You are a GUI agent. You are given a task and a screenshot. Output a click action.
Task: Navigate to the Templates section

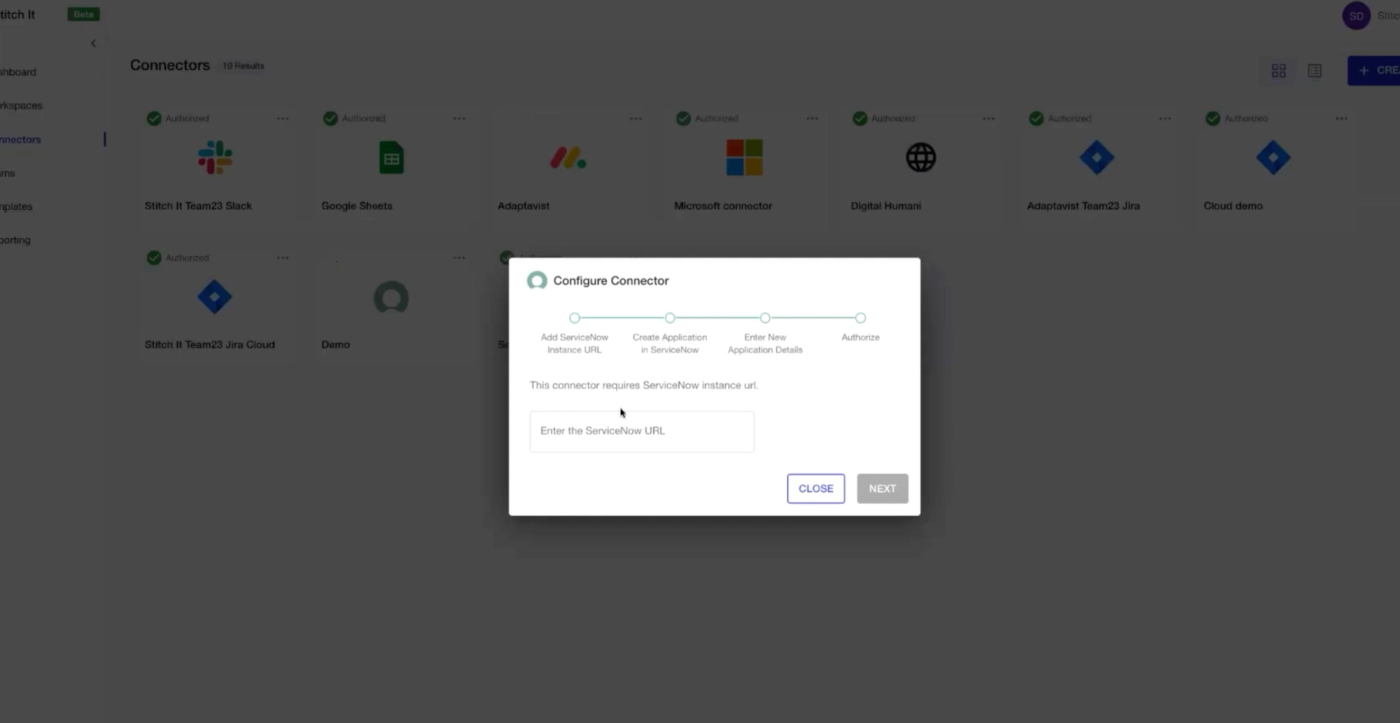pyautogui.click(x=17, y=206)
